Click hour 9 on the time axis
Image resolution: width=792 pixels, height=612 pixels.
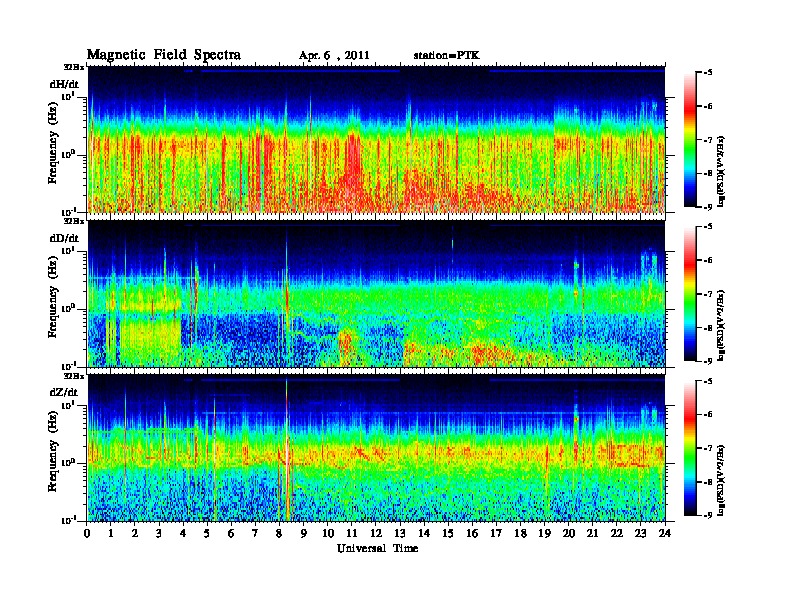tap(304, 533)
